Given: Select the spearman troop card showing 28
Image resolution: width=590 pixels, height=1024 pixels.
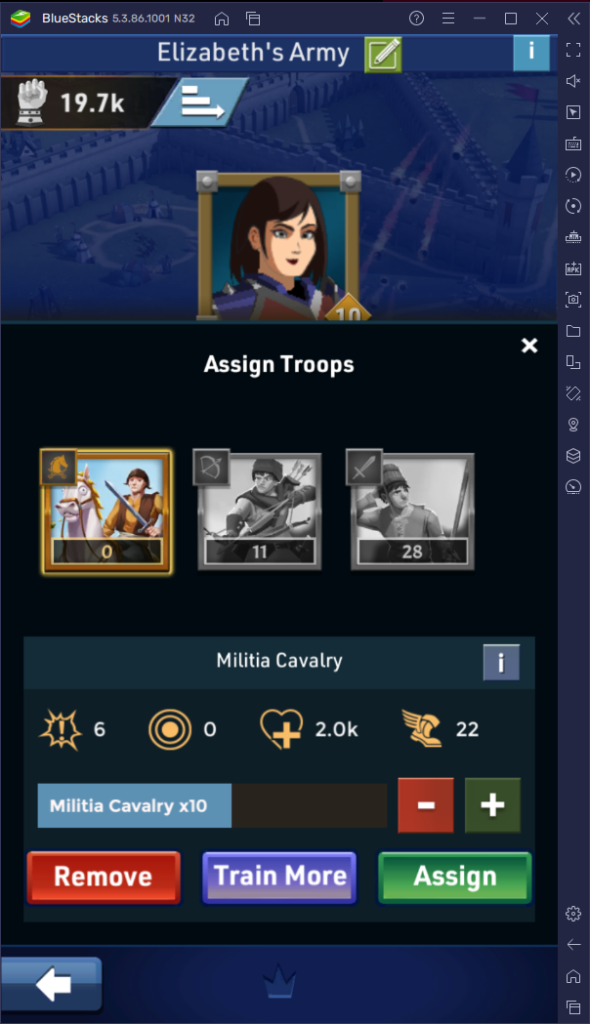Looking at the screenshot, I should 411,510.
